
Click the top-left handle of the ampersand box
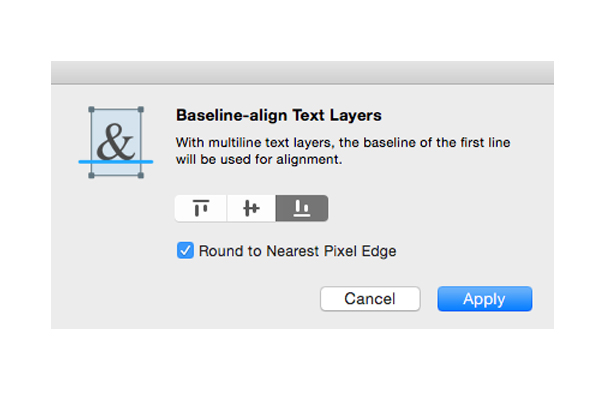[x=92, y=110]
